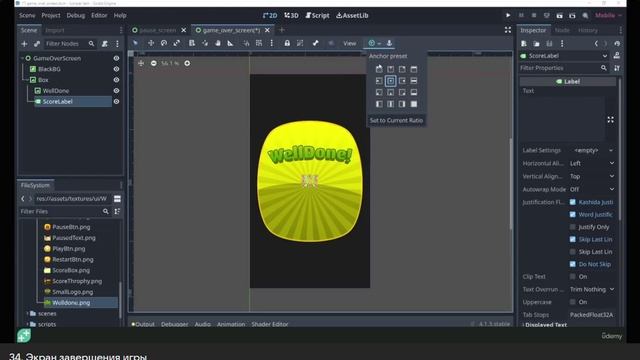The image size is (640, 360).
Task: Uncheck the Do Not Skip checkbox
Action: [573, 264]
